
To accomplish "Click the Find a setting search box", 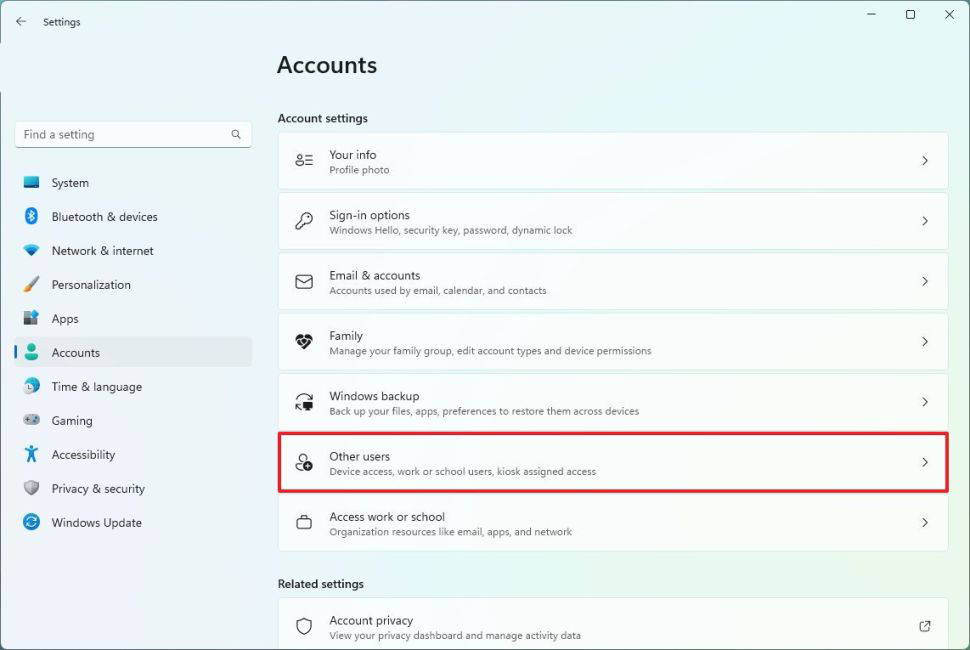I will click(120, 134).
